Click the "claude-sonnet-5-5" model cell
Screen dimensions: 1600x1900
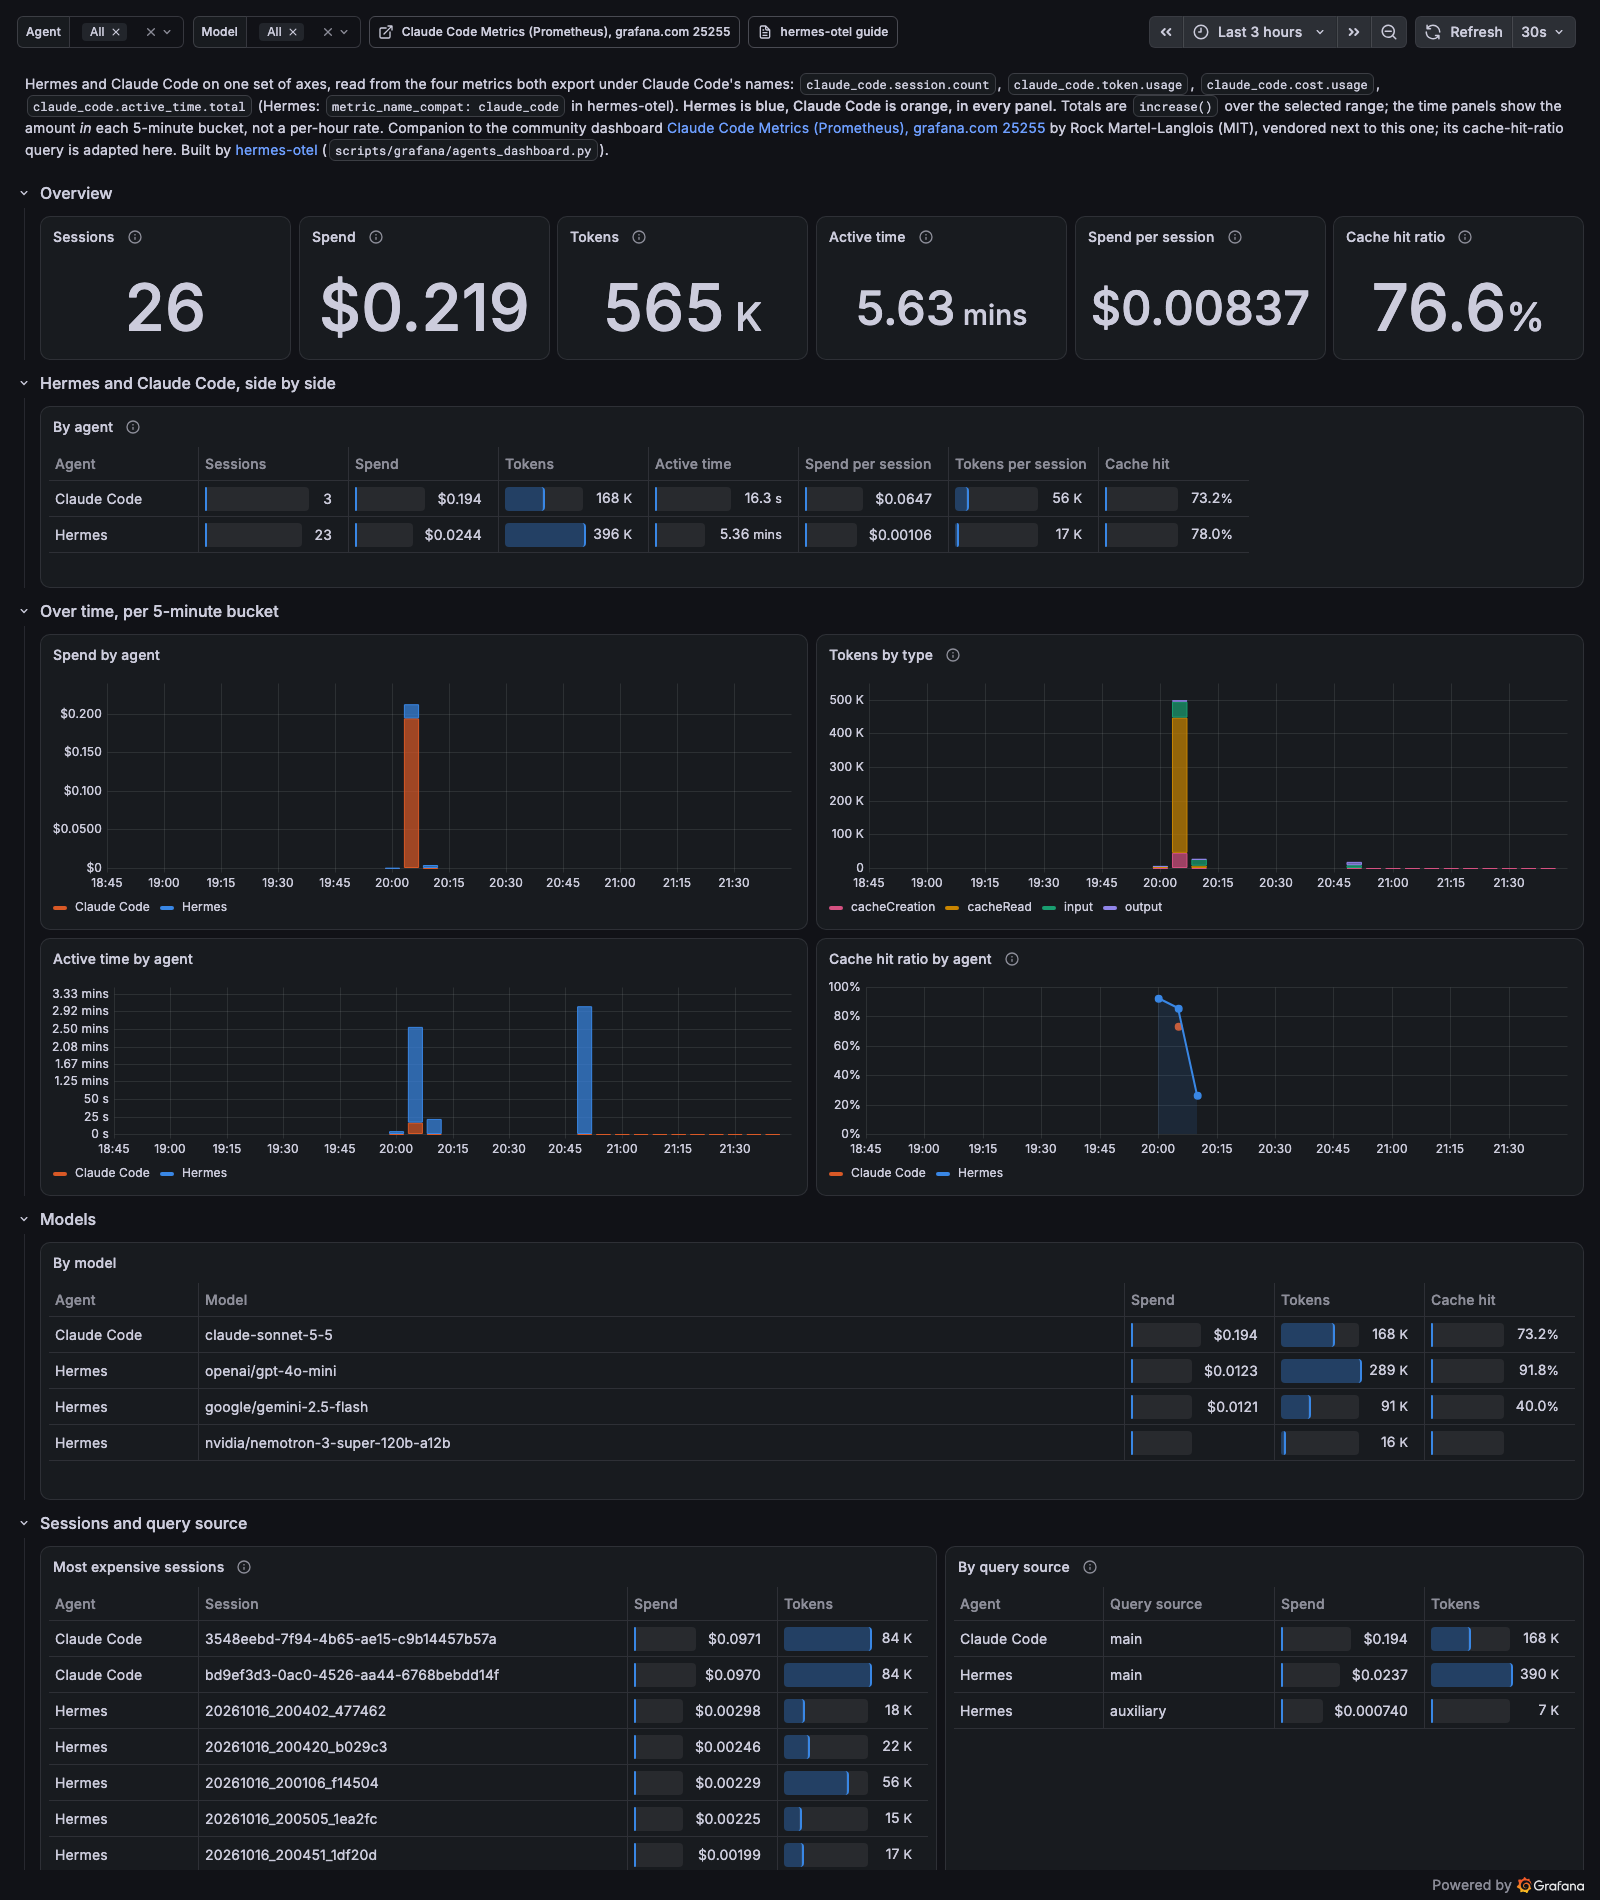point(269,1335)
